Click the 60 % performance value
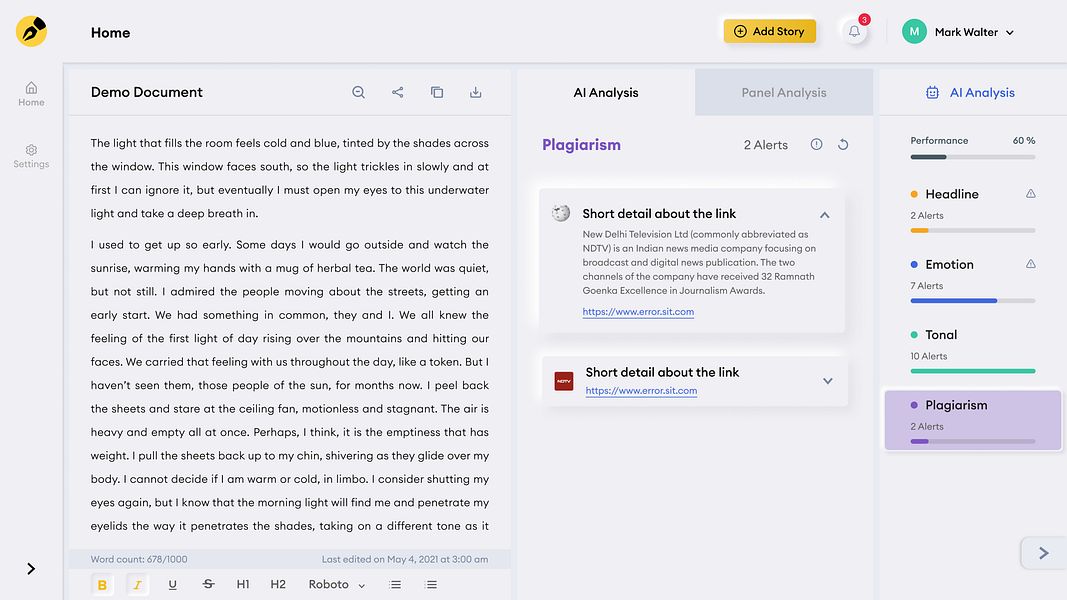This screenshot has height=600, width=1067. tap(1023, 141)
